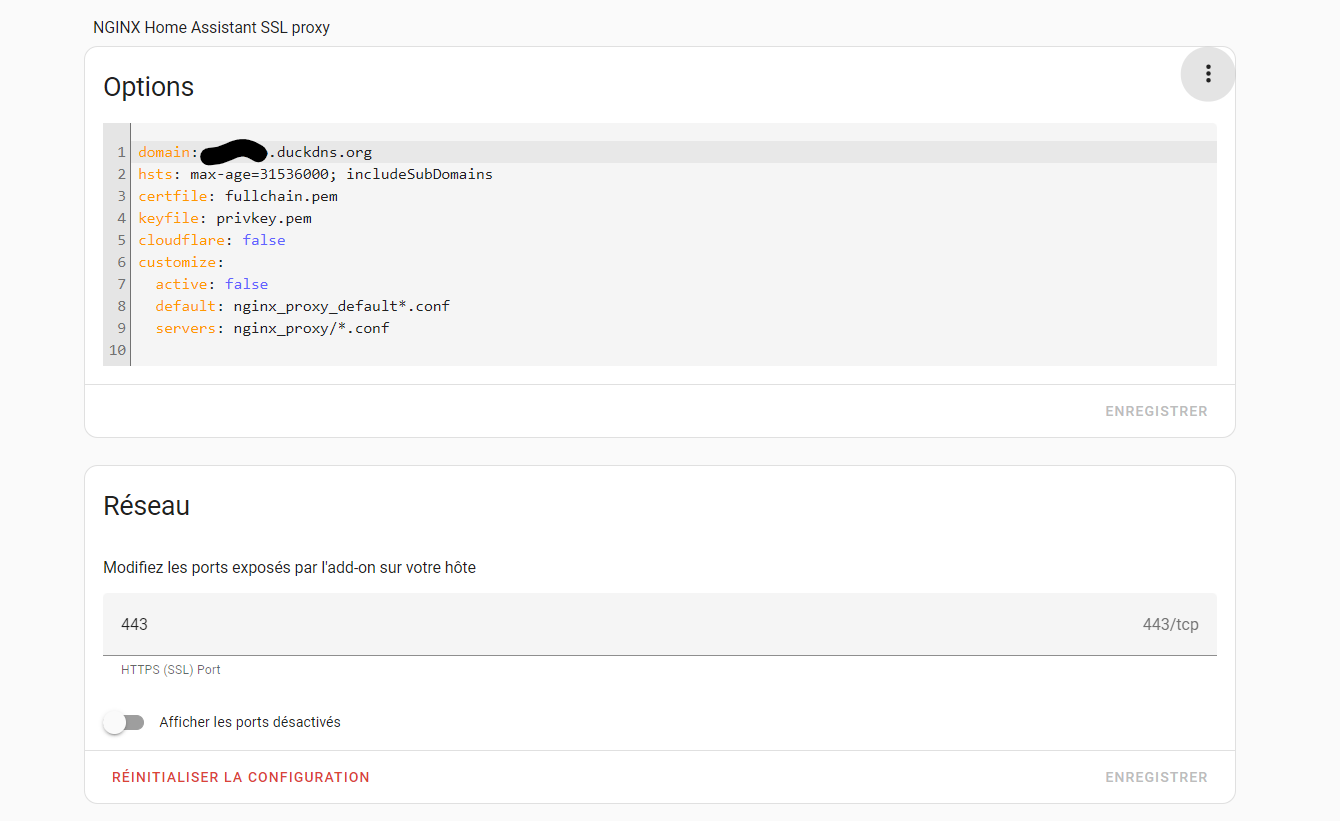Click the 443/tcp port label
Screen dimensions: 1340x821
pos(1170,625)
